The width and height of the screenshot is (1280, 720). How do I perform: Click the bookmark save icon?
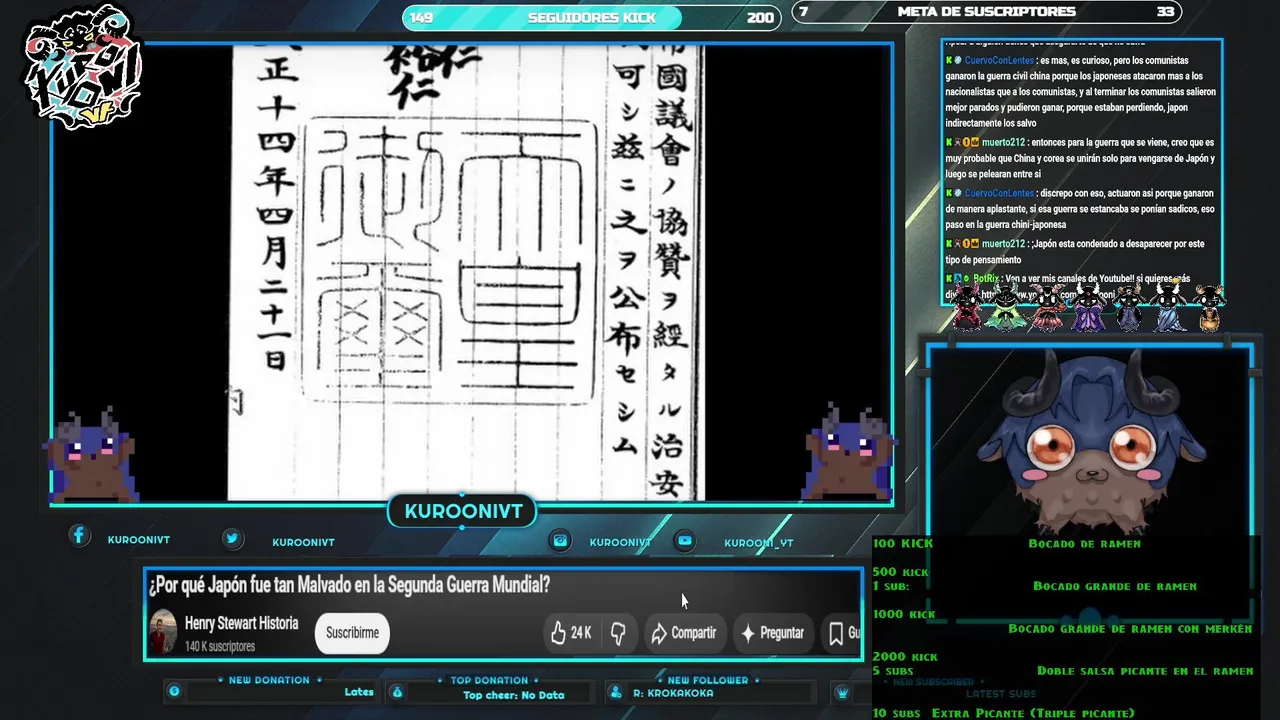836,633
